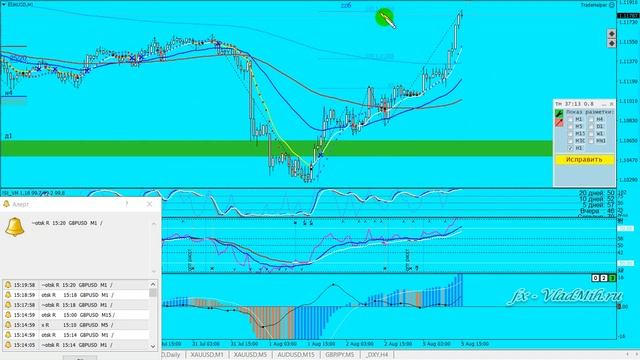Image resolution: width=640 pixels, height=360 pixels.
Task: Enable the MN1 markup checkbox
Action: [591, 141]
